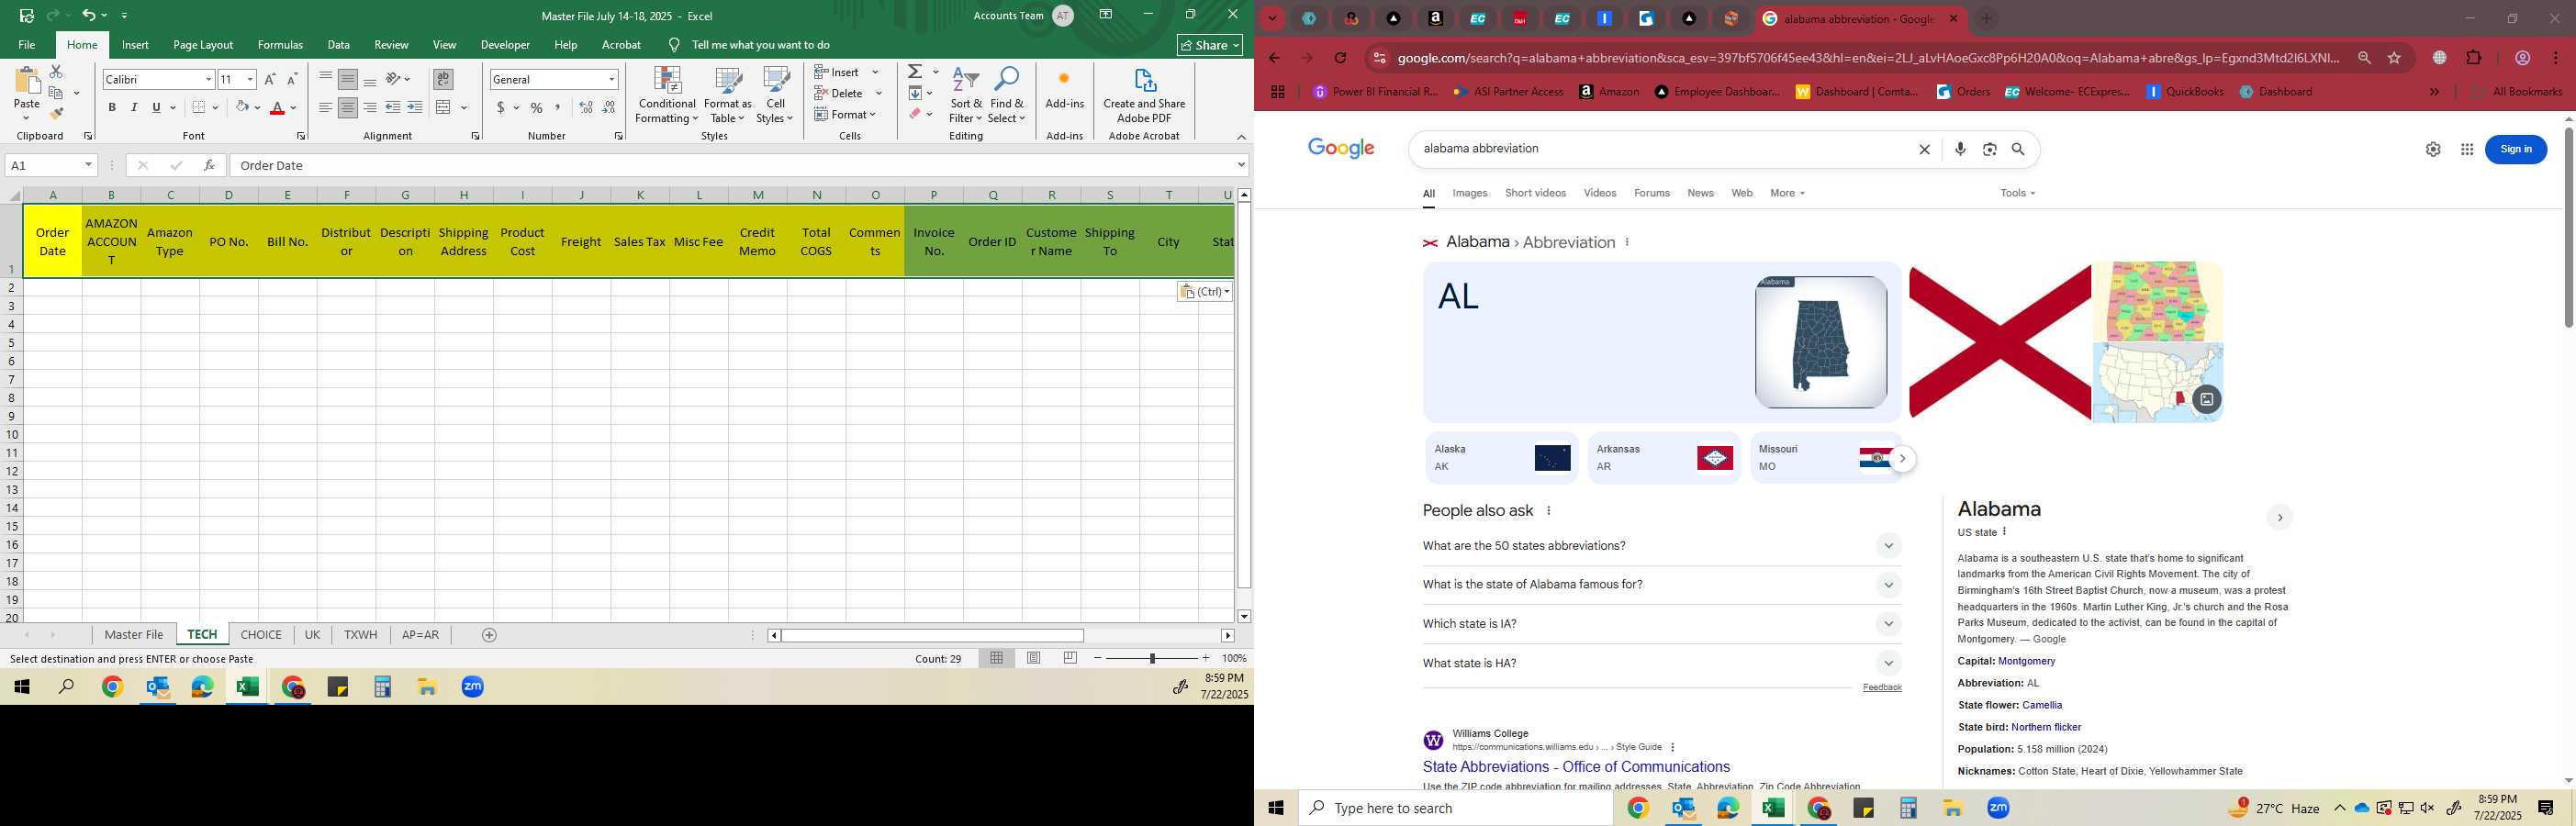Switch to the AP=AR sheet tab
2576x826 pixels.
[x=420, y=635]
